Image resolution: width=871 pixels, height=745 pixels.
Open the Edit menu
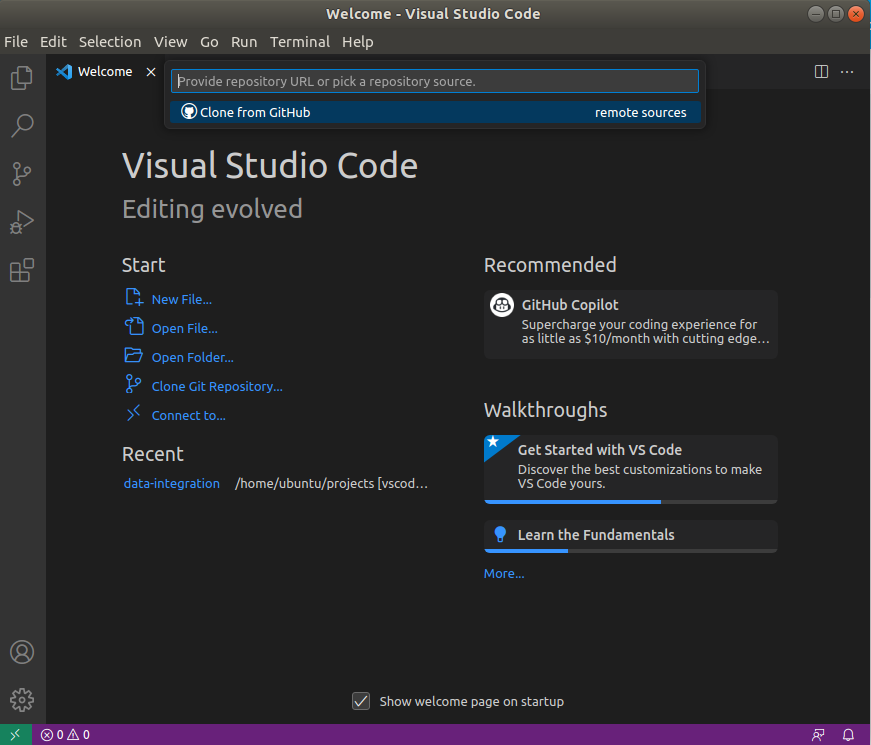(53, 42)
